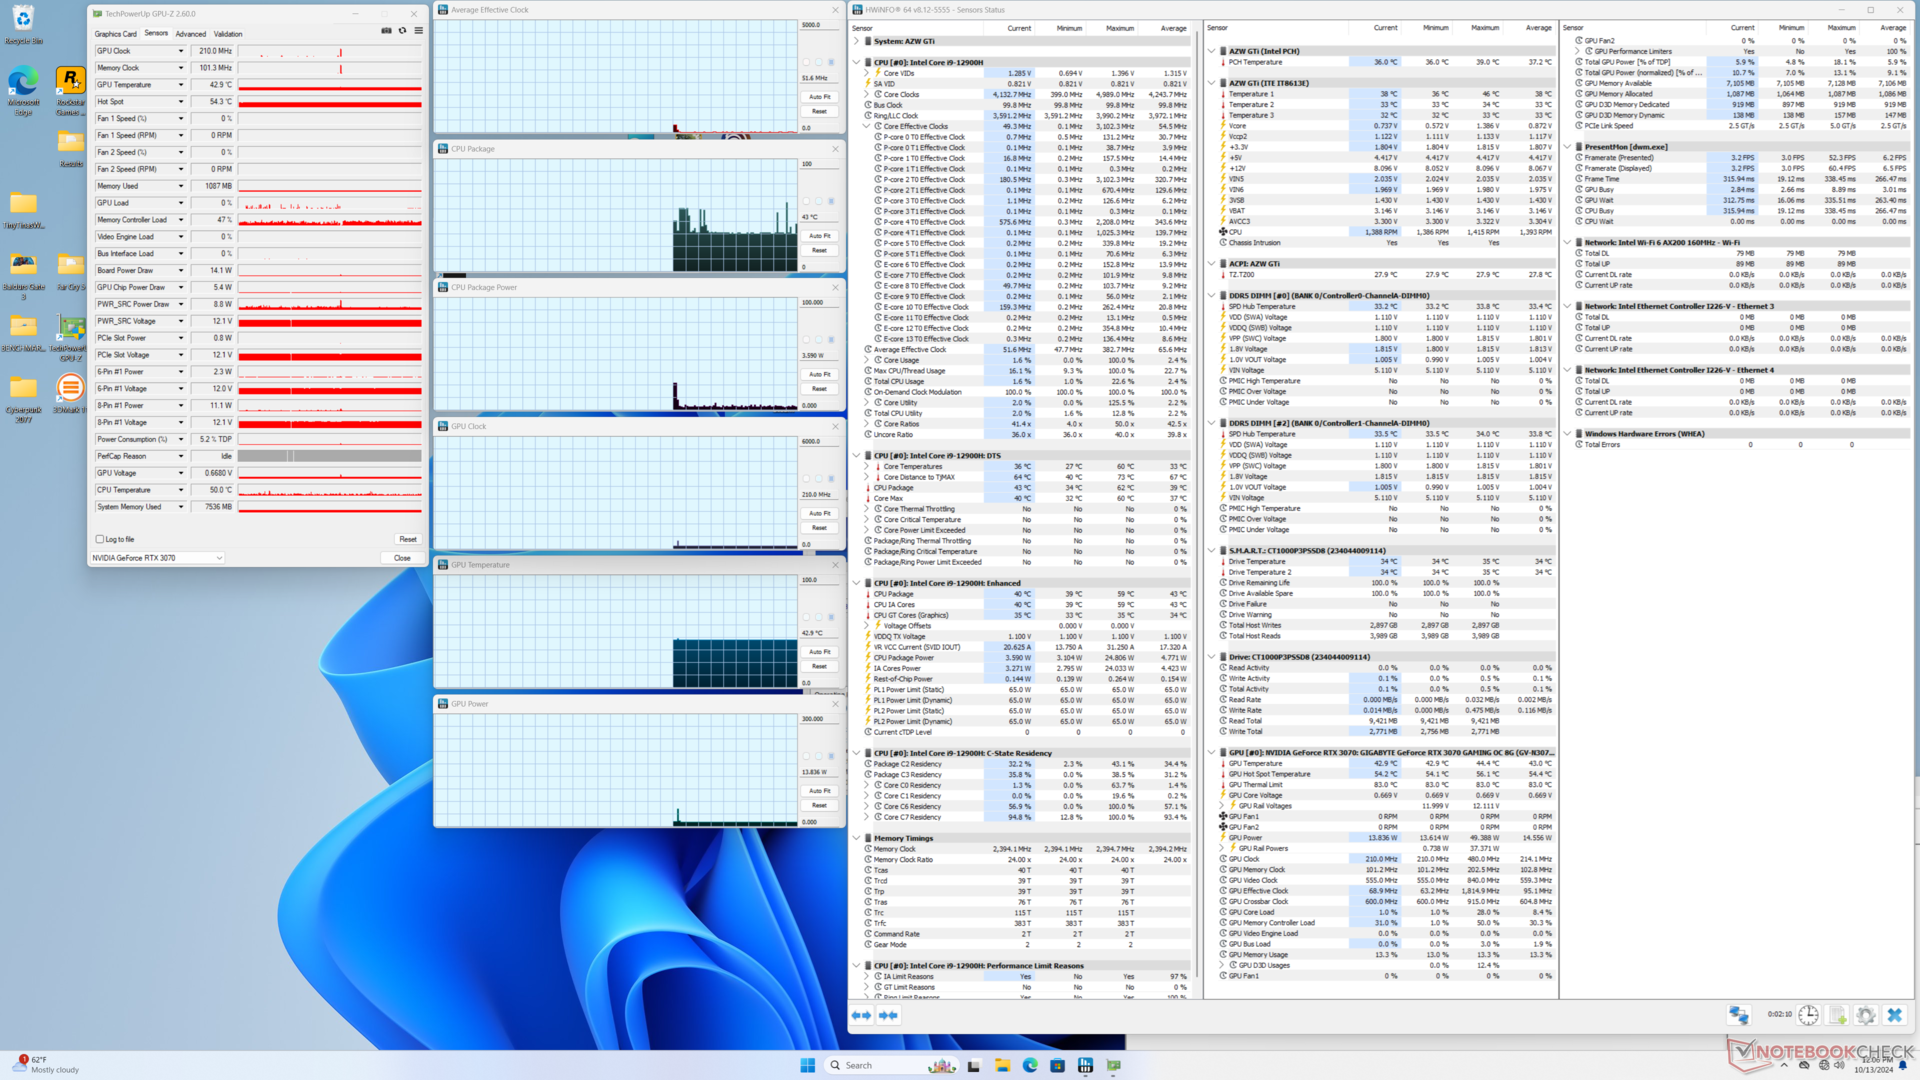Click GPU-Z refresh icon
The width and height of the screenshot is (1920, 1080).
pyautogui.click(x=403, y=31)
